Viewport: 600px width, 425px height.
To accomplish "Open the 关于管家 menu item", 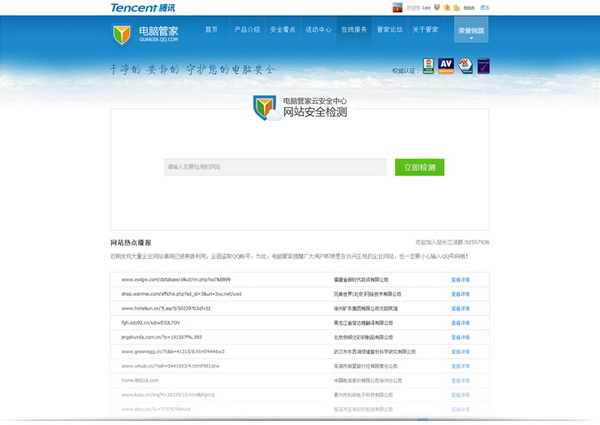I will pos(426,30).
